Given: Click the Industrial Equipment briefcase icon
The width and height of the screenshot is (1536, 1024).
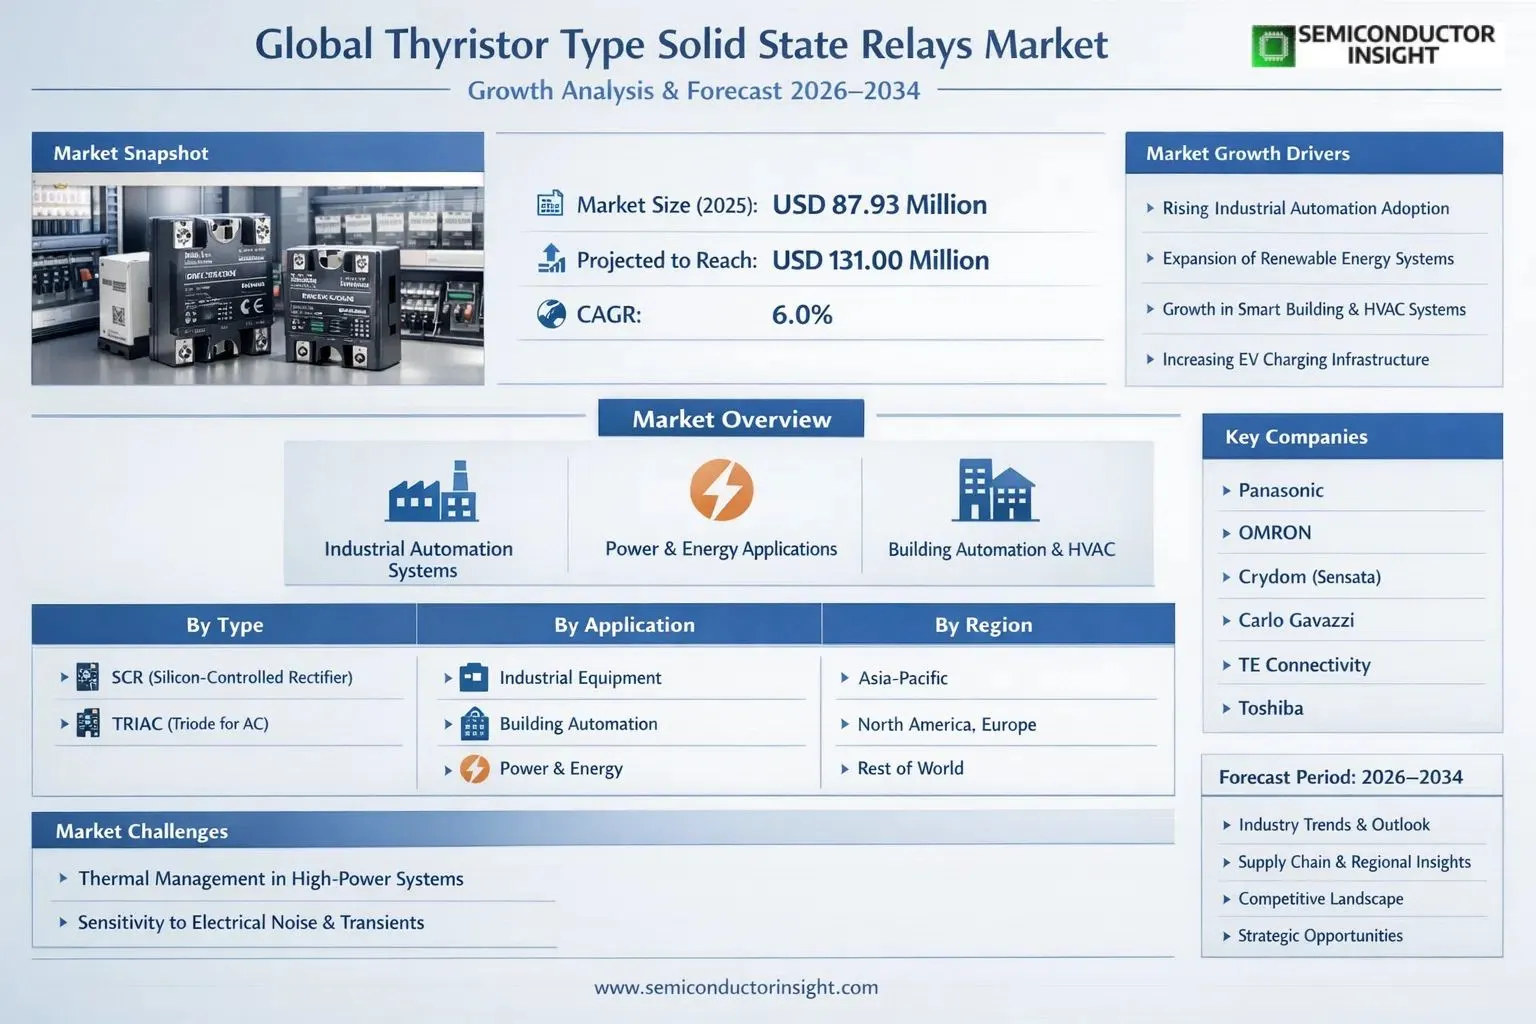Looking at the screenshot, I should coord(474,677).
